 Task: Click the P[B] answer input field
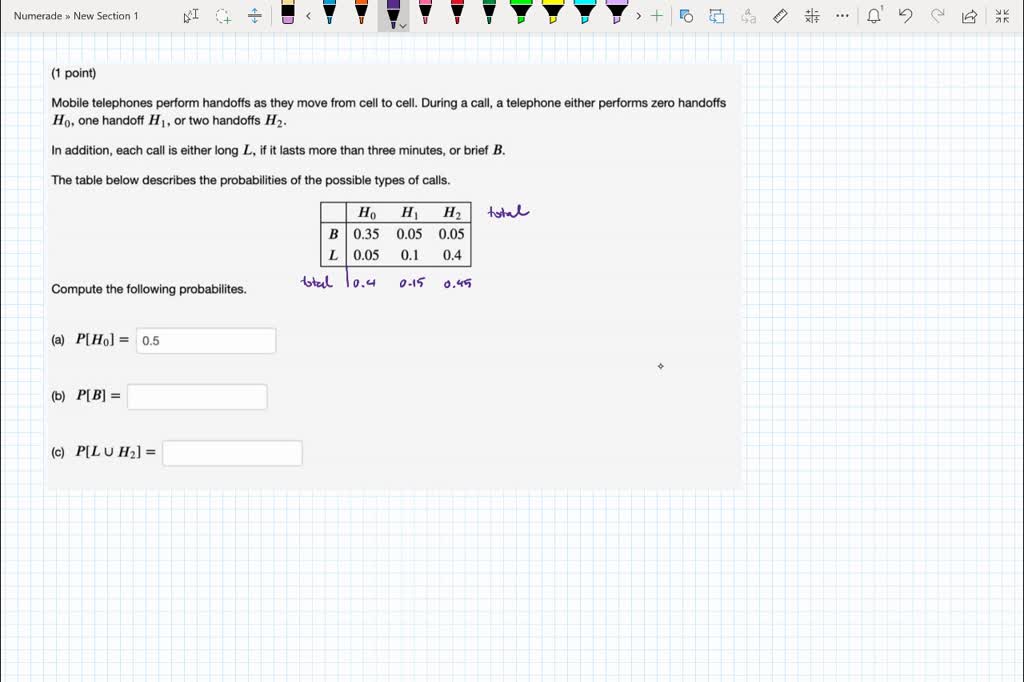click(197, 397)
